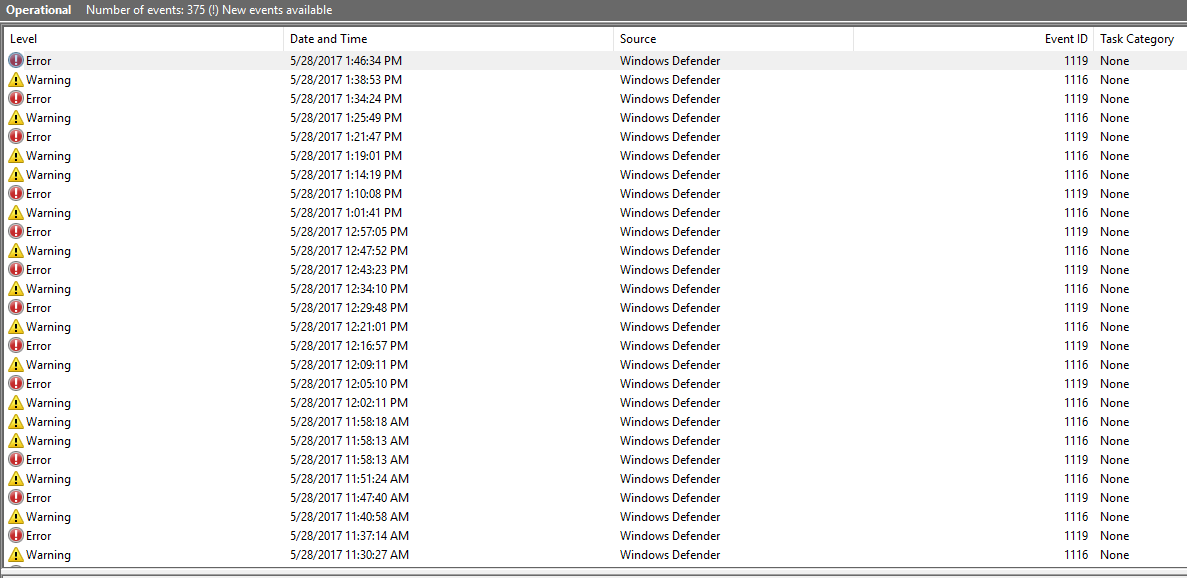
Task: Click Error level text in 11:37:14 AM row
Action: [x=39, y=536]
